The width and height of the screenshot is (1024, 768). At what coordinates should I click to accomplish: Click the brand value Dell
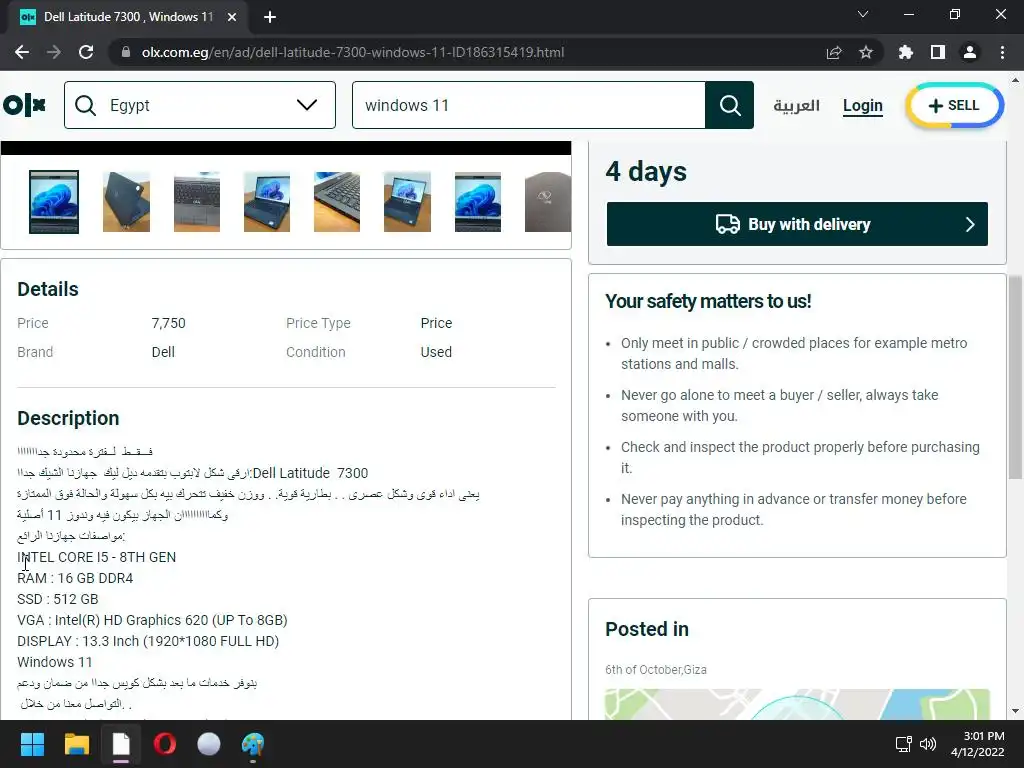pyautogui.click(x=163, y=352)
